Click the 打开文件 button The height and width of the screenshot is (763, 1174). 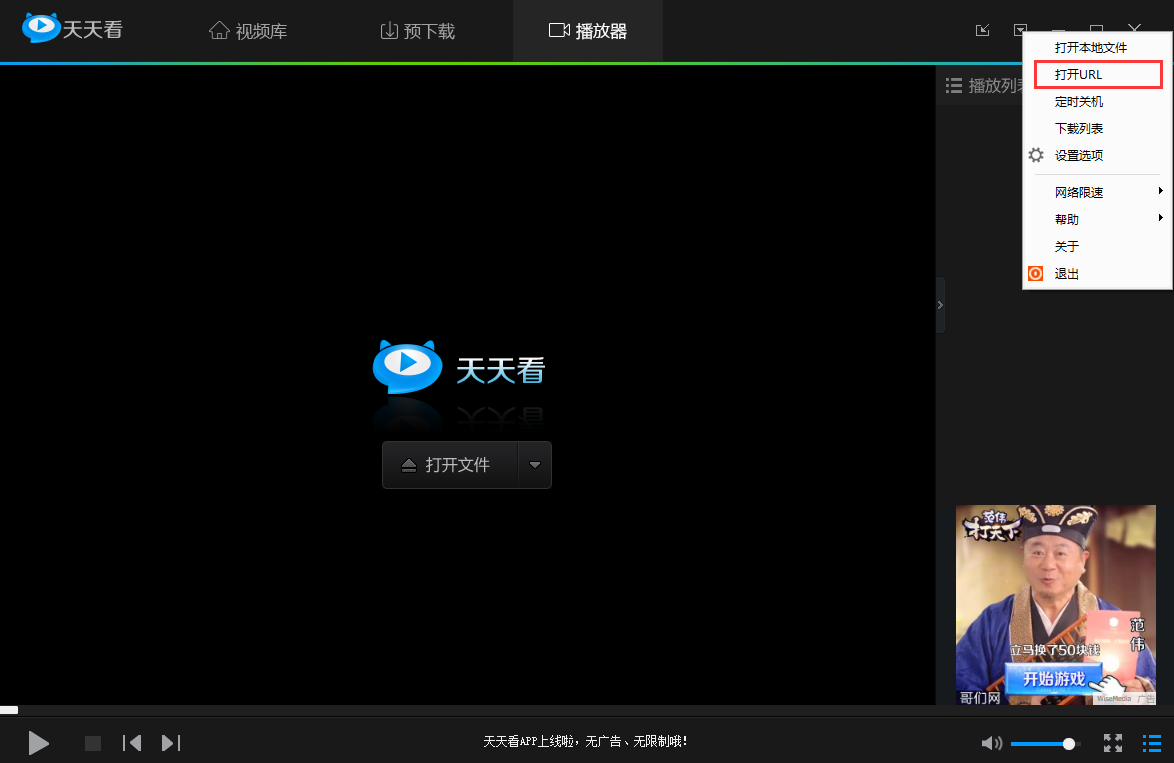(450, 465)
